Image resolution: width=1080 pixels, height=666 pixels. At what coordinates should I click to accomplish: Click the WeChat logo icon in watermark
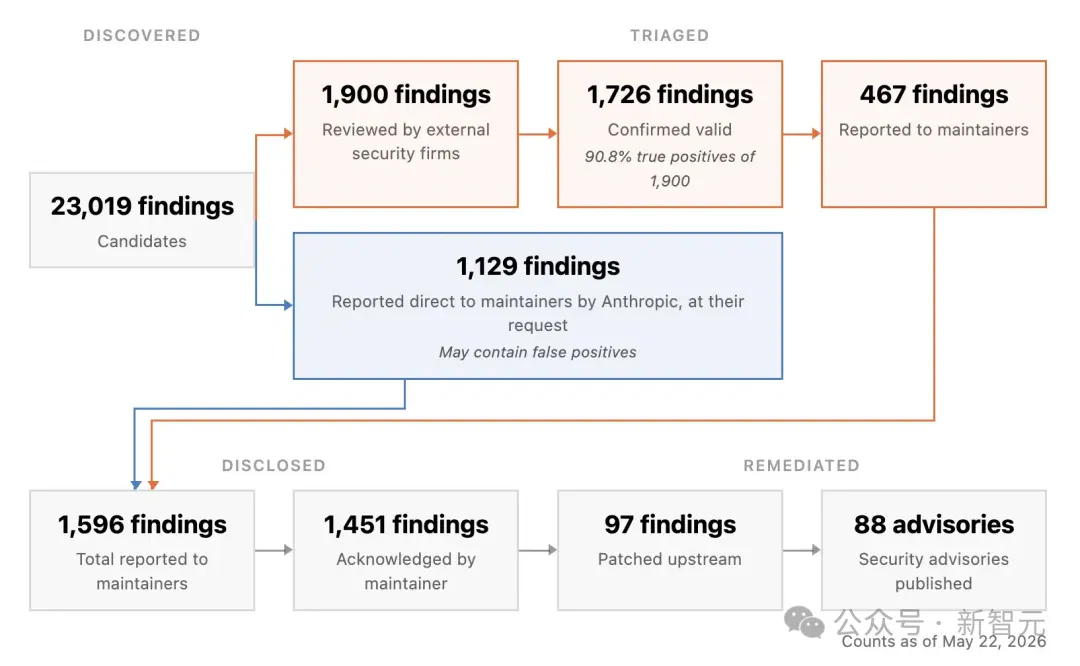[x=804, y=622]
